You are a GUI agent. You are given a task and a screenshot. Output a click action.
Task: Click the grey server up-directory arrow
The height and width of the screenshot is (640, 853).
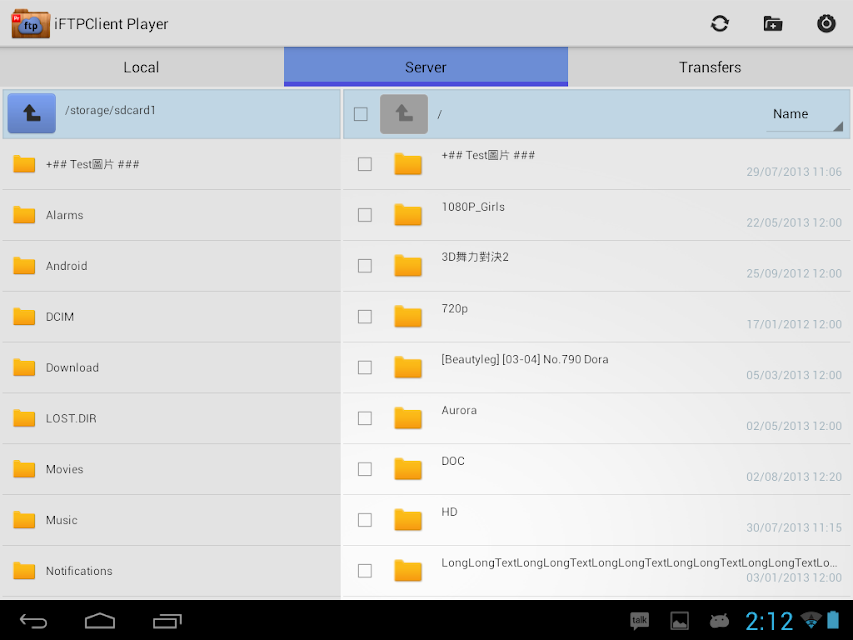pyautogui.click(x=404, y=114)
